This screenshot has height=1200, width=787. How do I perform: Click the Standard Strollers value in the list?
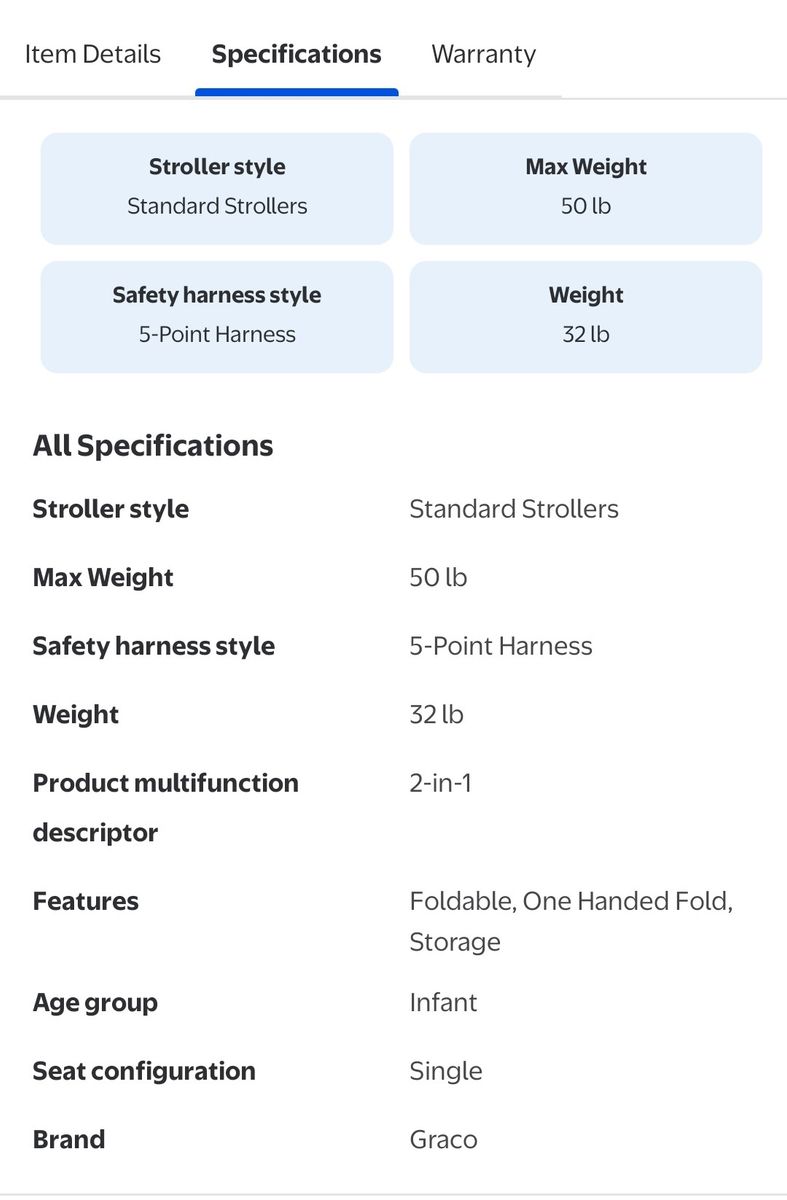[x=514, y=509]
